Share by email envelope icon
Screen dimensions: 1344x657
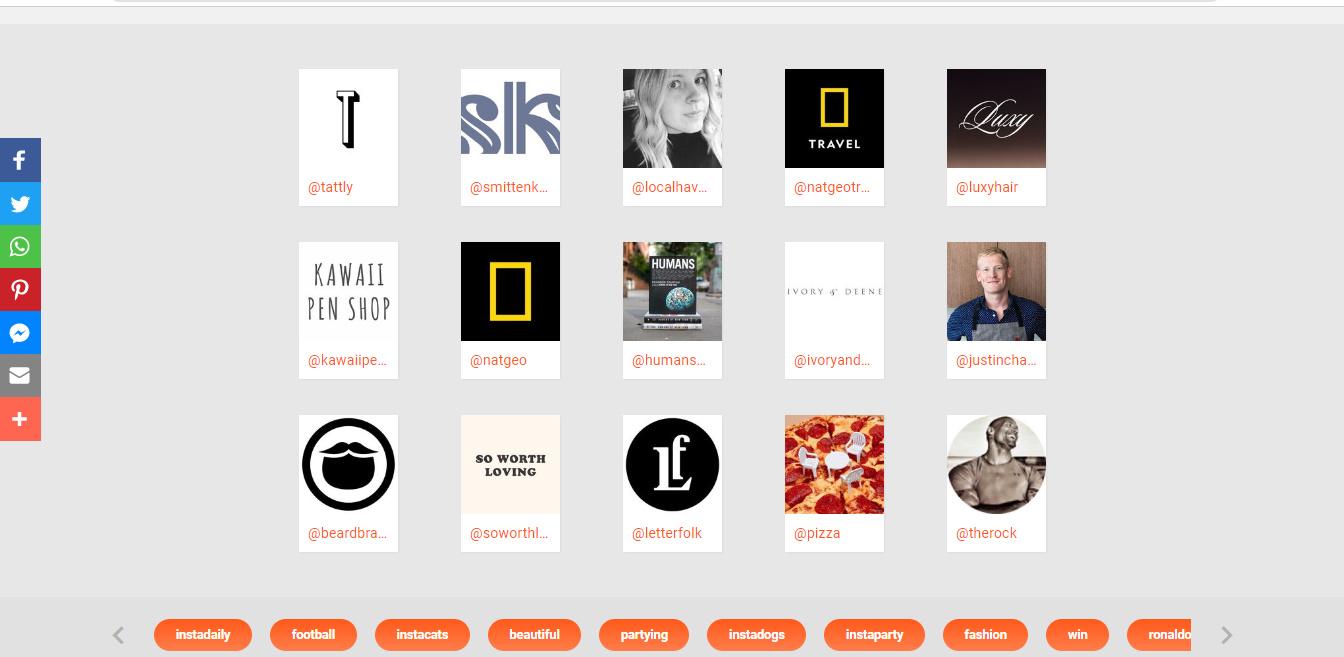[x=20, y=376]
